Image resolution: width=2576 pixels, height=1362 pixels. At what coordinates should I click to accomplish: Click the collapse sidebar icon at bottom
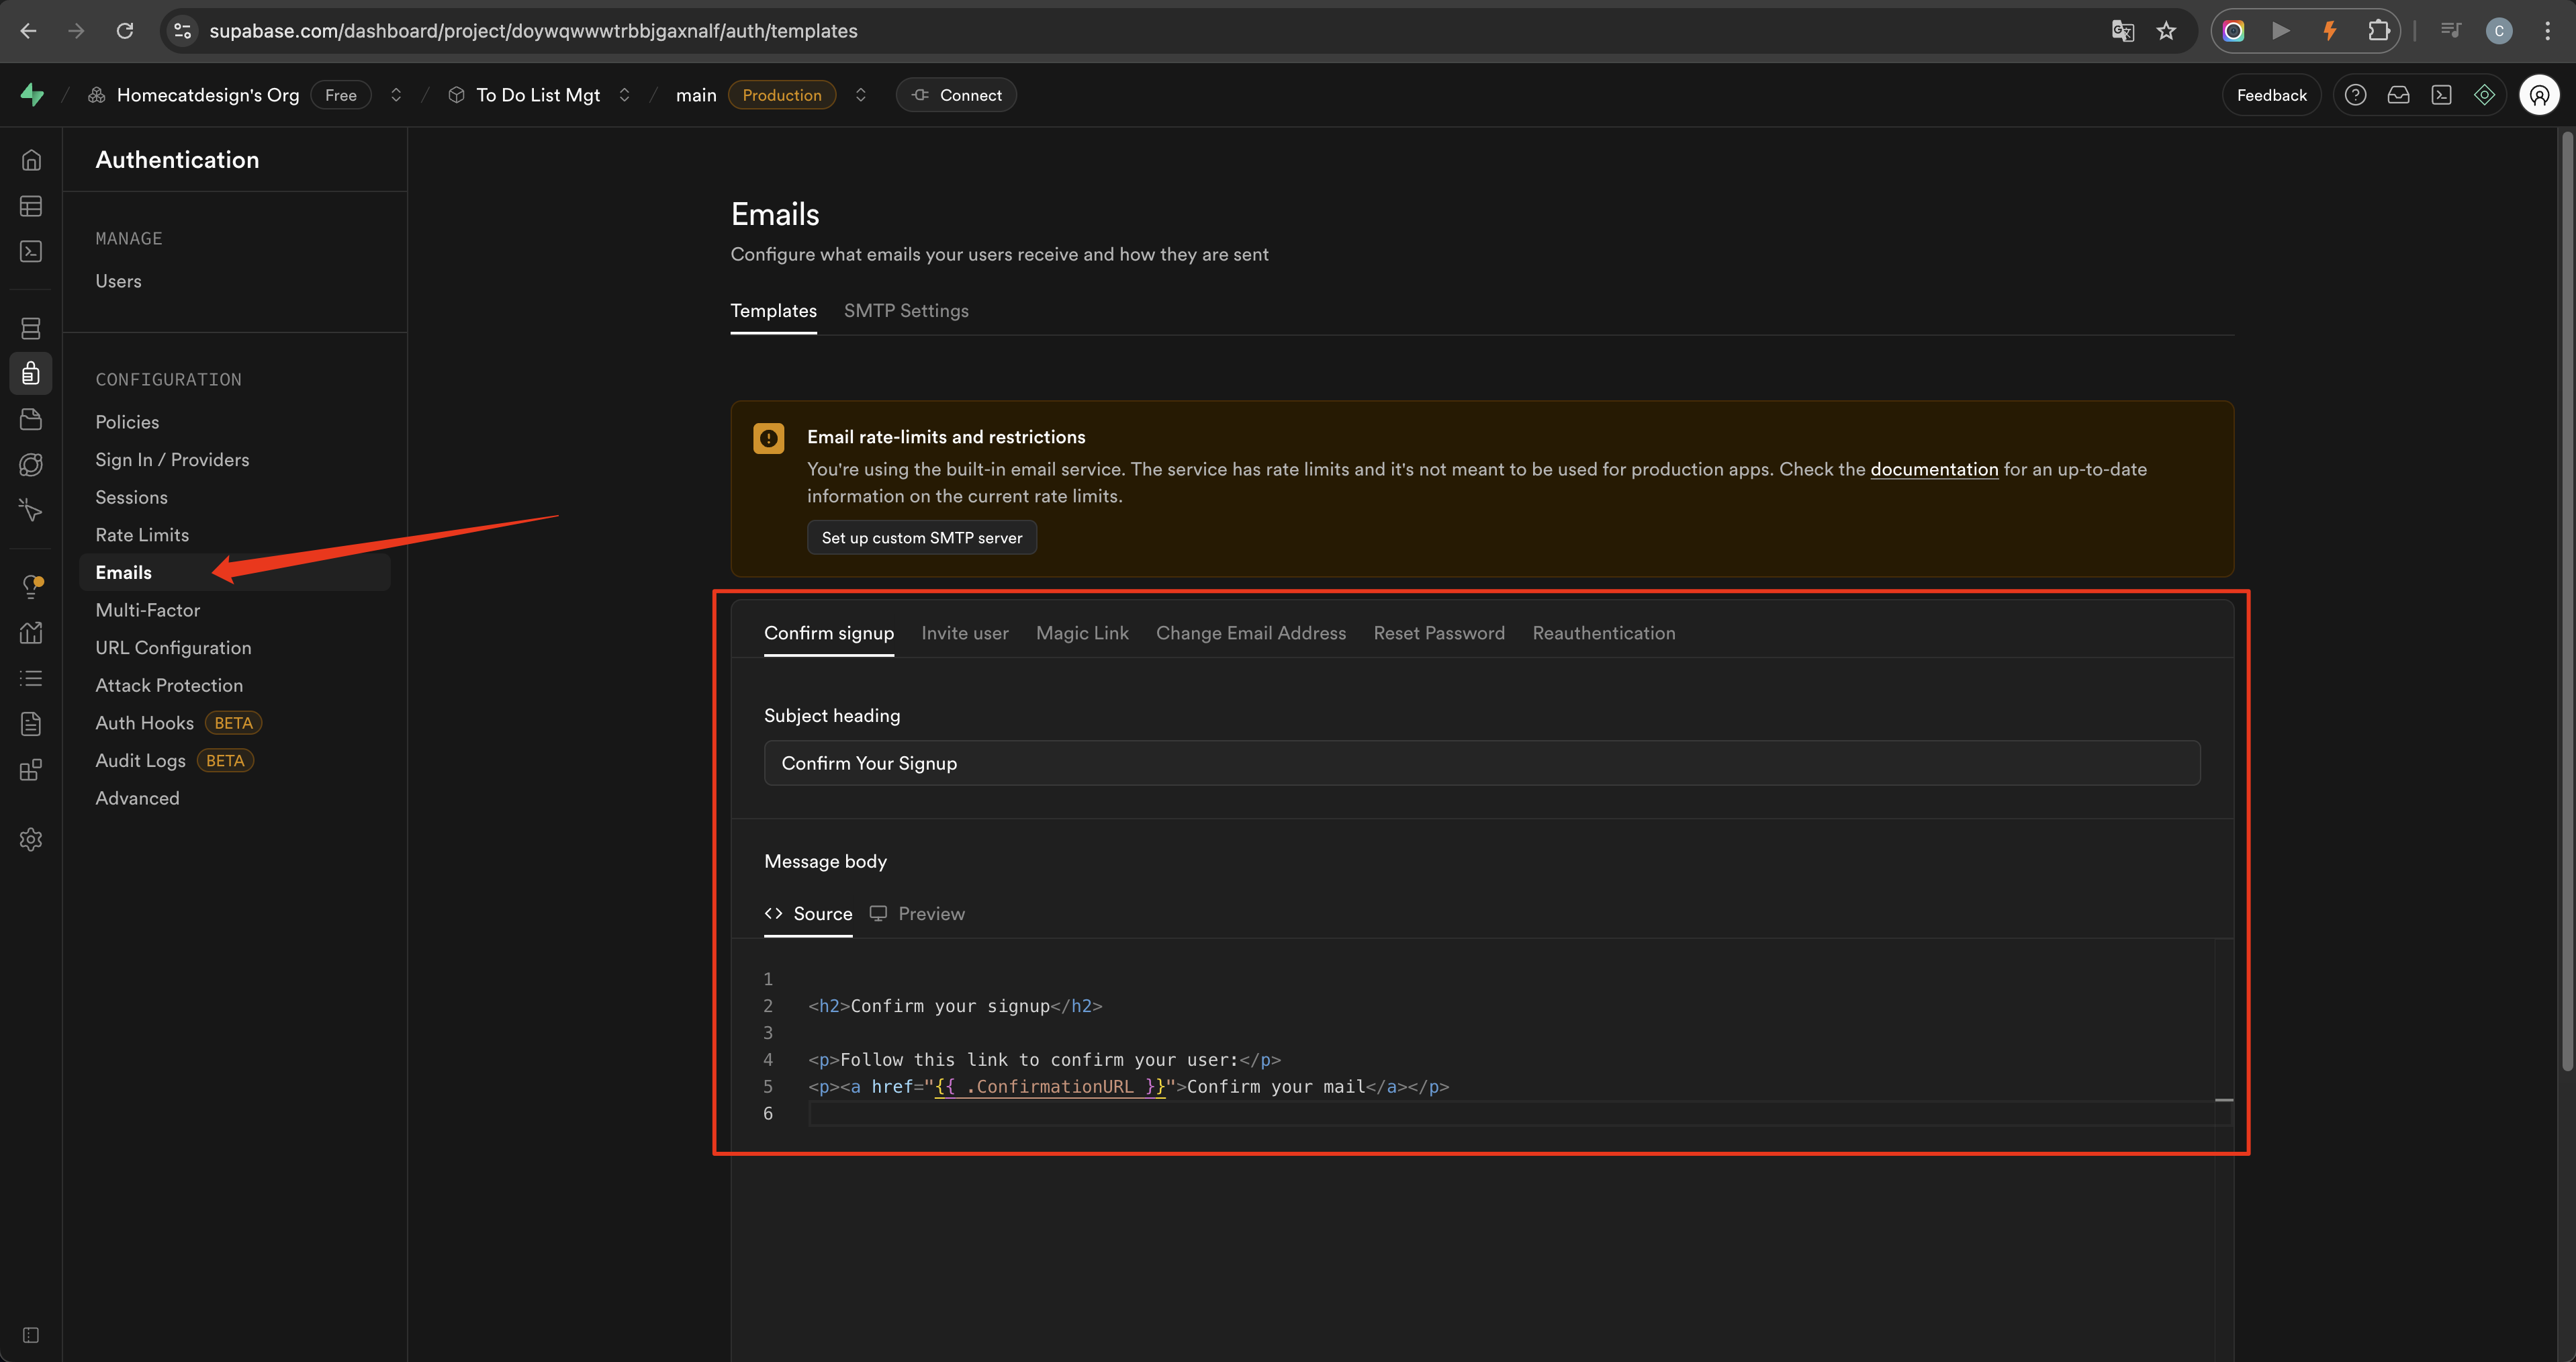point(31,1336)
